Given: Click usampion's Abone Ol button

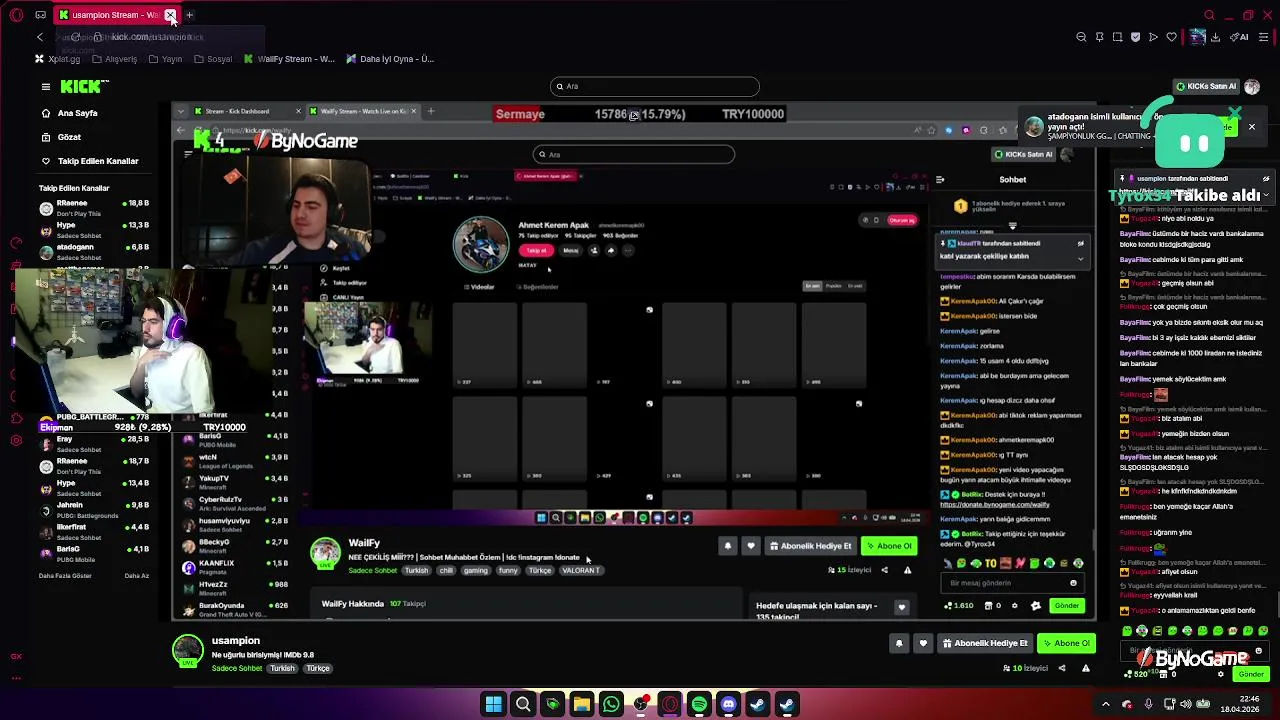Looking at the screenshot, I should (x=1066, y=643).
